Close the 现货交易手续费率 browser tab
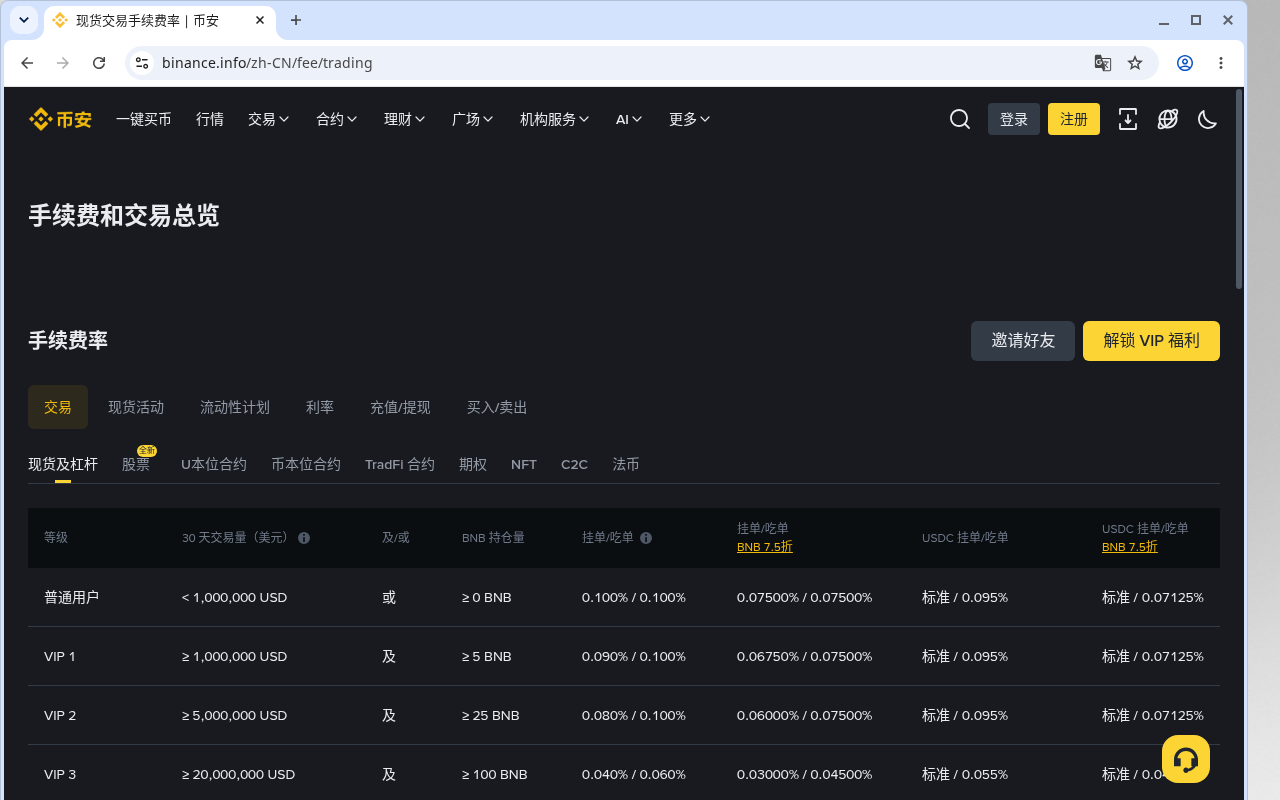Image resolution: width=1280 pixels, height=800 pixels. [260, 20]
